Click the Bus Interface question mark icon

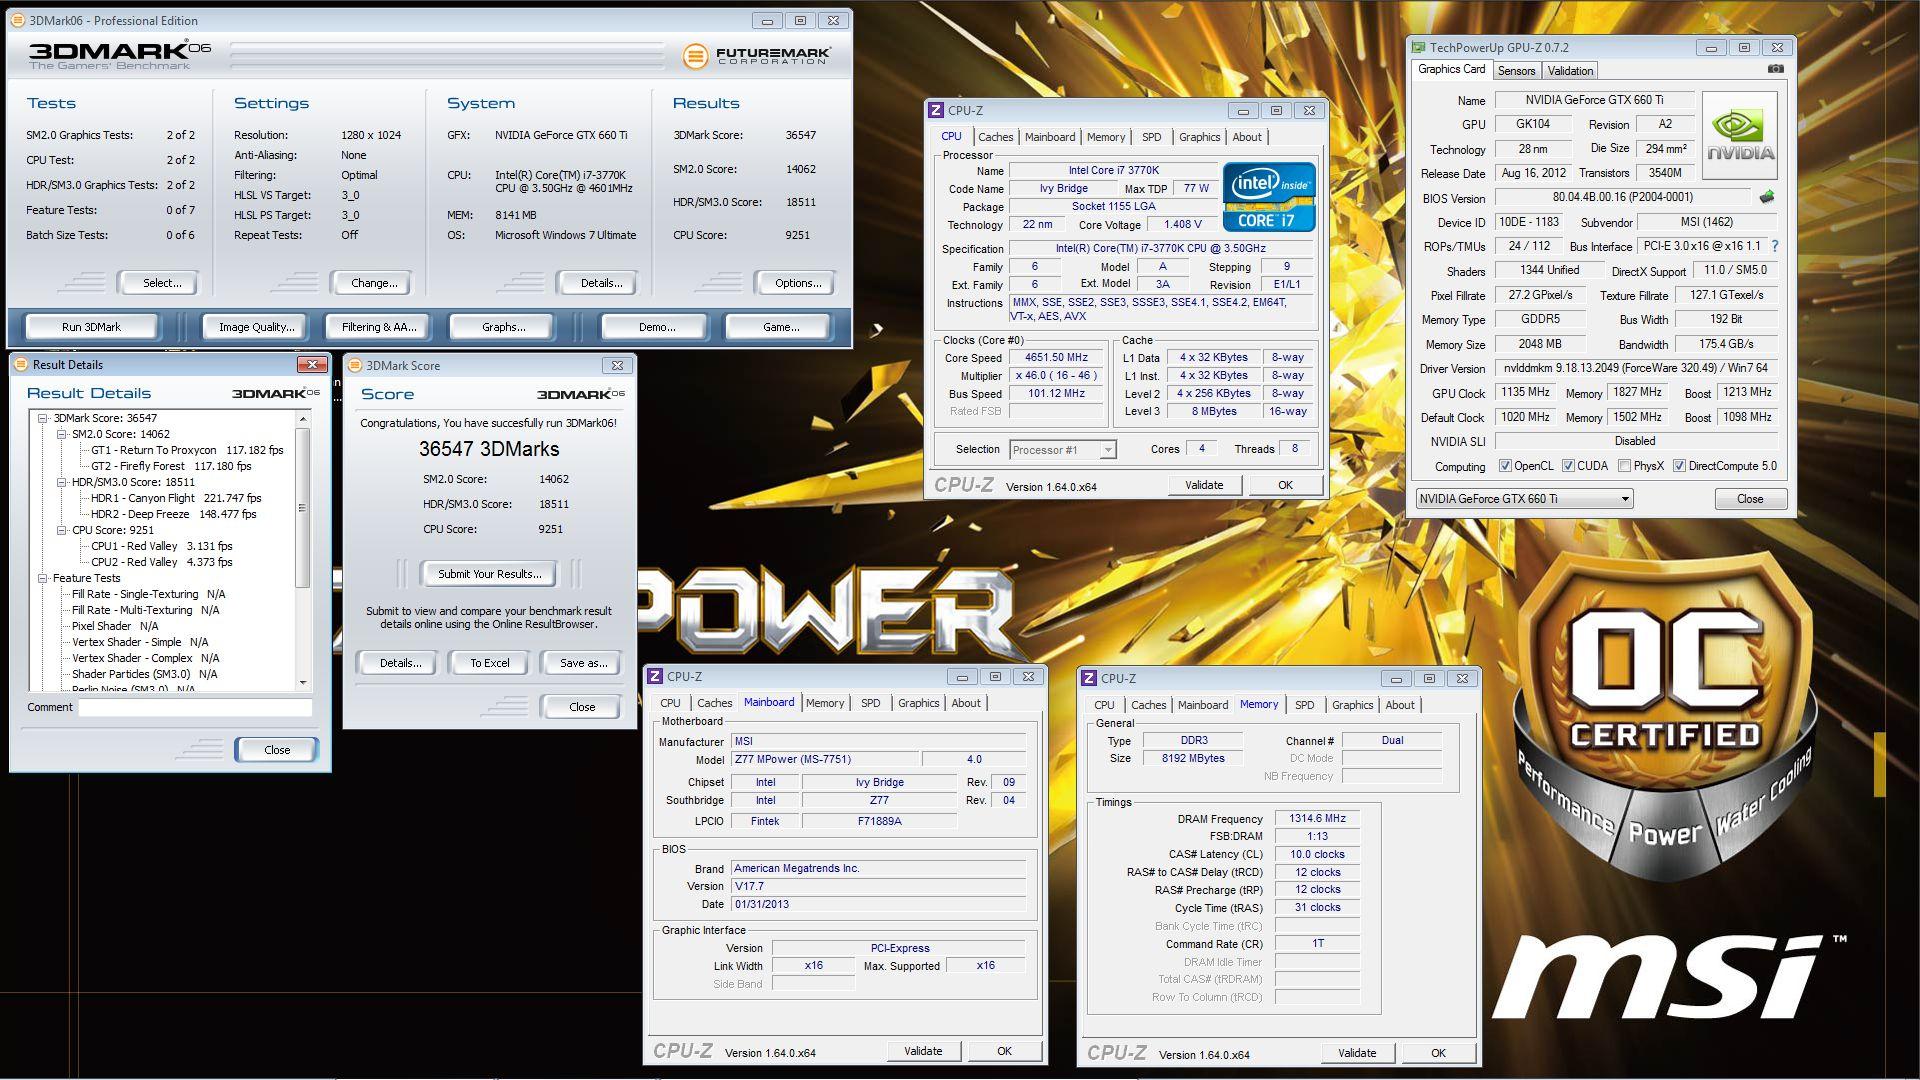coord(1775,246)
